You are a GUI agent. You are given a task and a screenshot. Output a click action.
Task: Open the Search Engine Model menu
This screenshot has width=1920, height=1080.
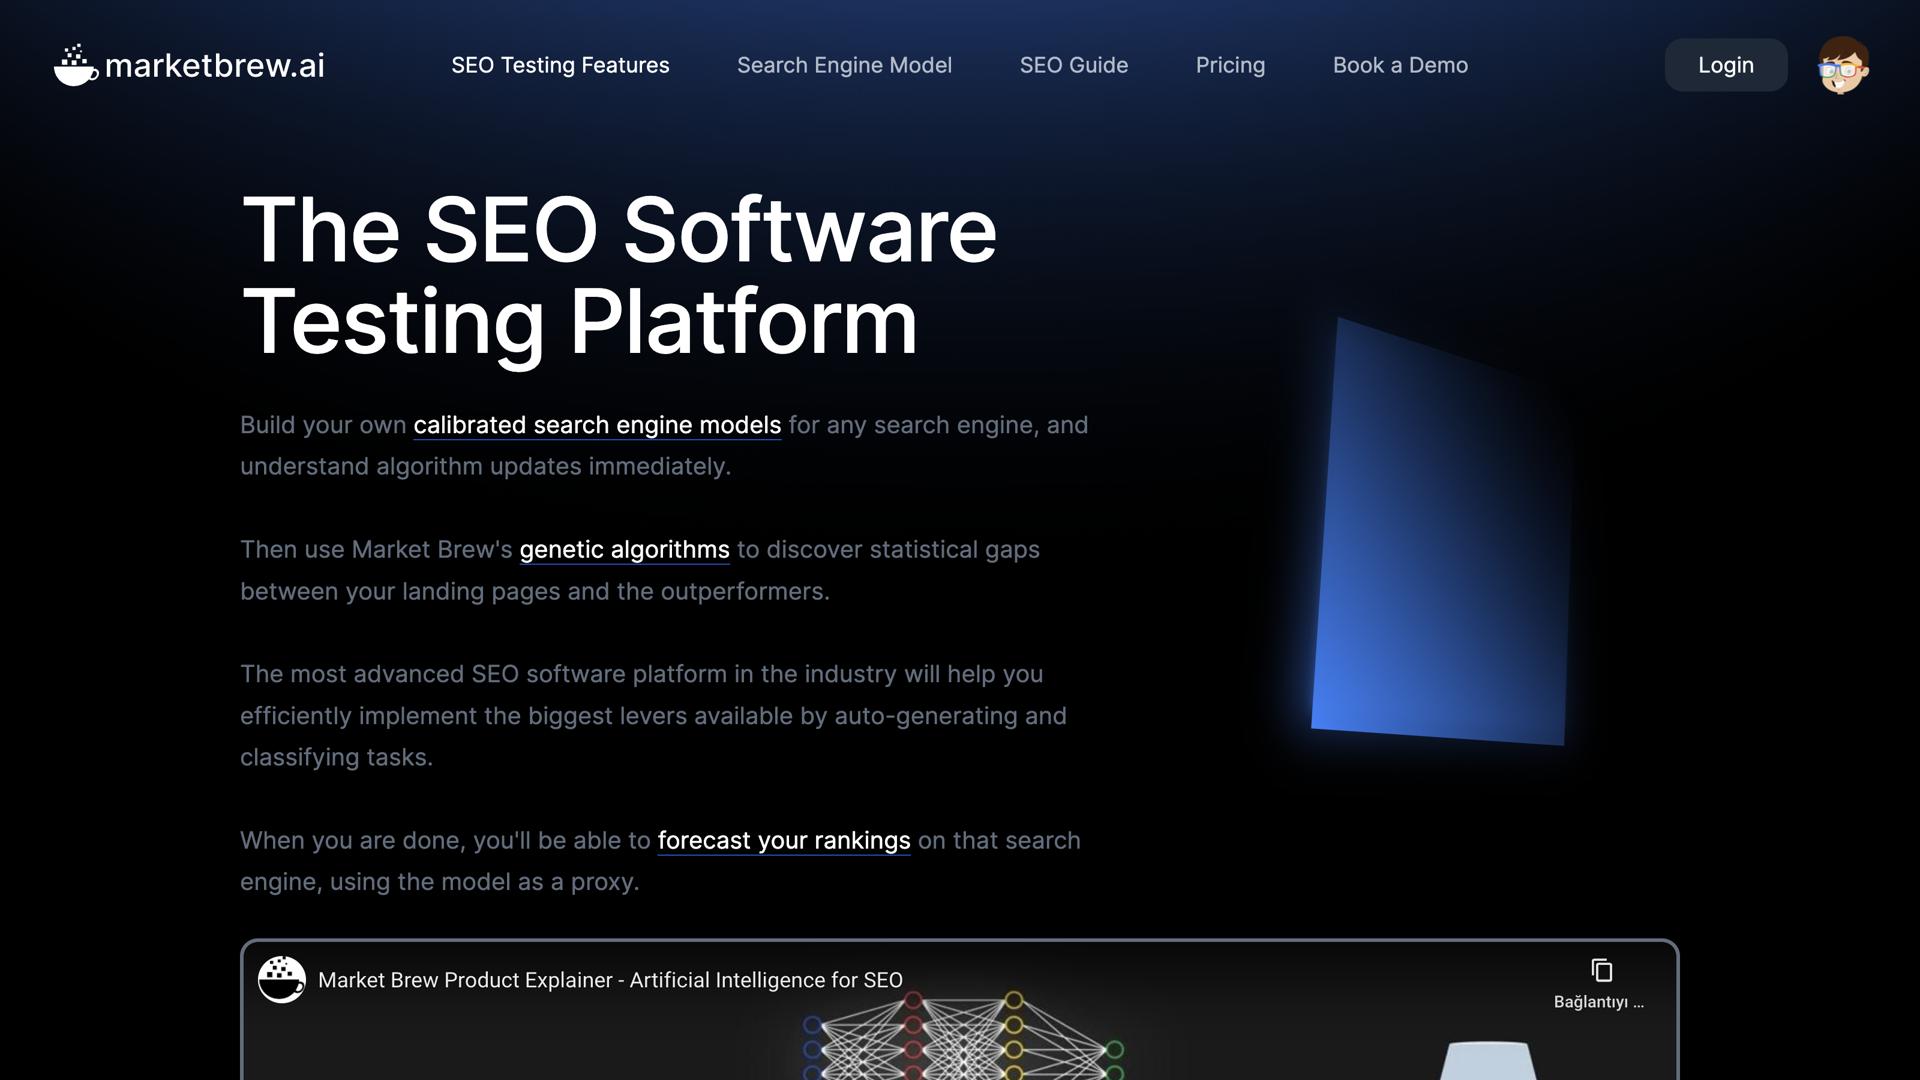[844, 66]
